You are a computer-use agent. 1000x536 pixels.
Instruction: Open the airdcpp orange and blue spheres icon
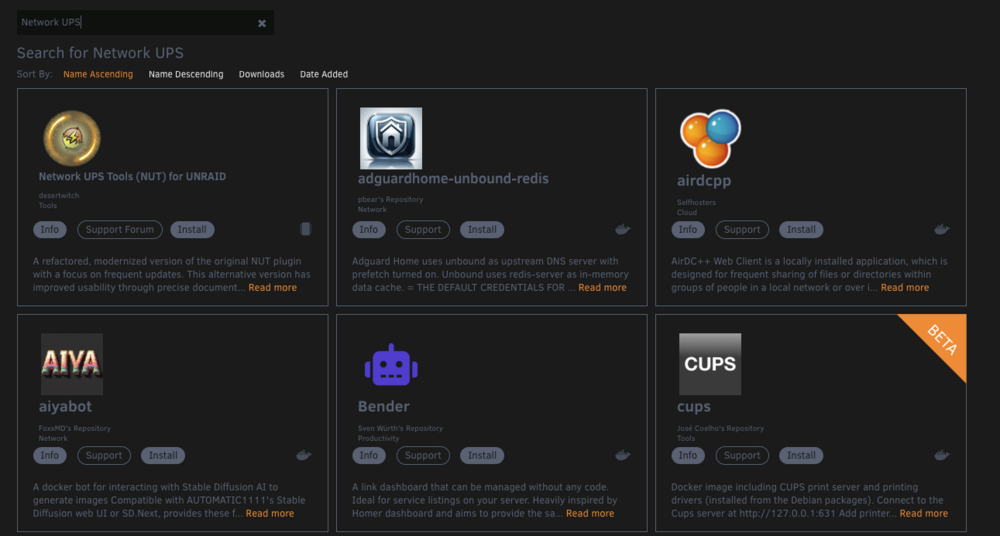710,138
